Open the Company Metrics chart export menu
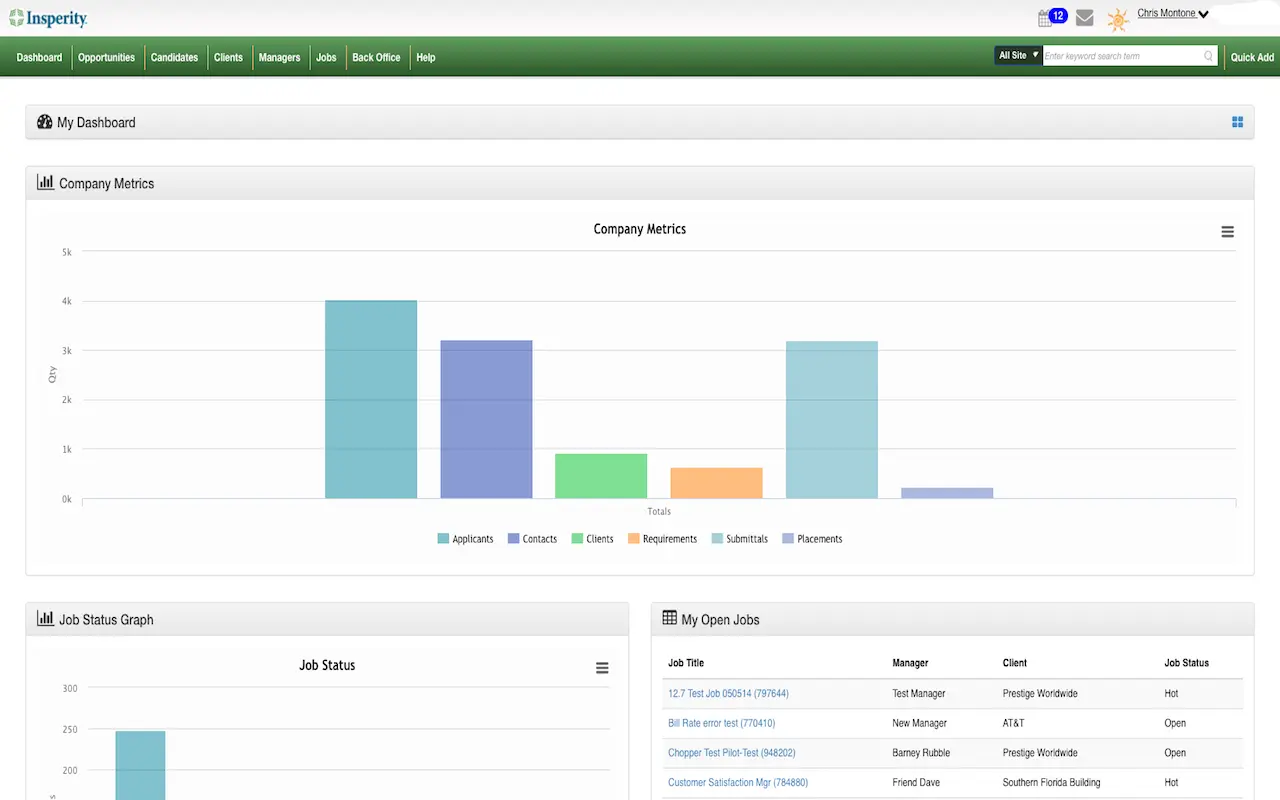The height and width of the screenshot is (800, 1280). [x=1227, y=231]
